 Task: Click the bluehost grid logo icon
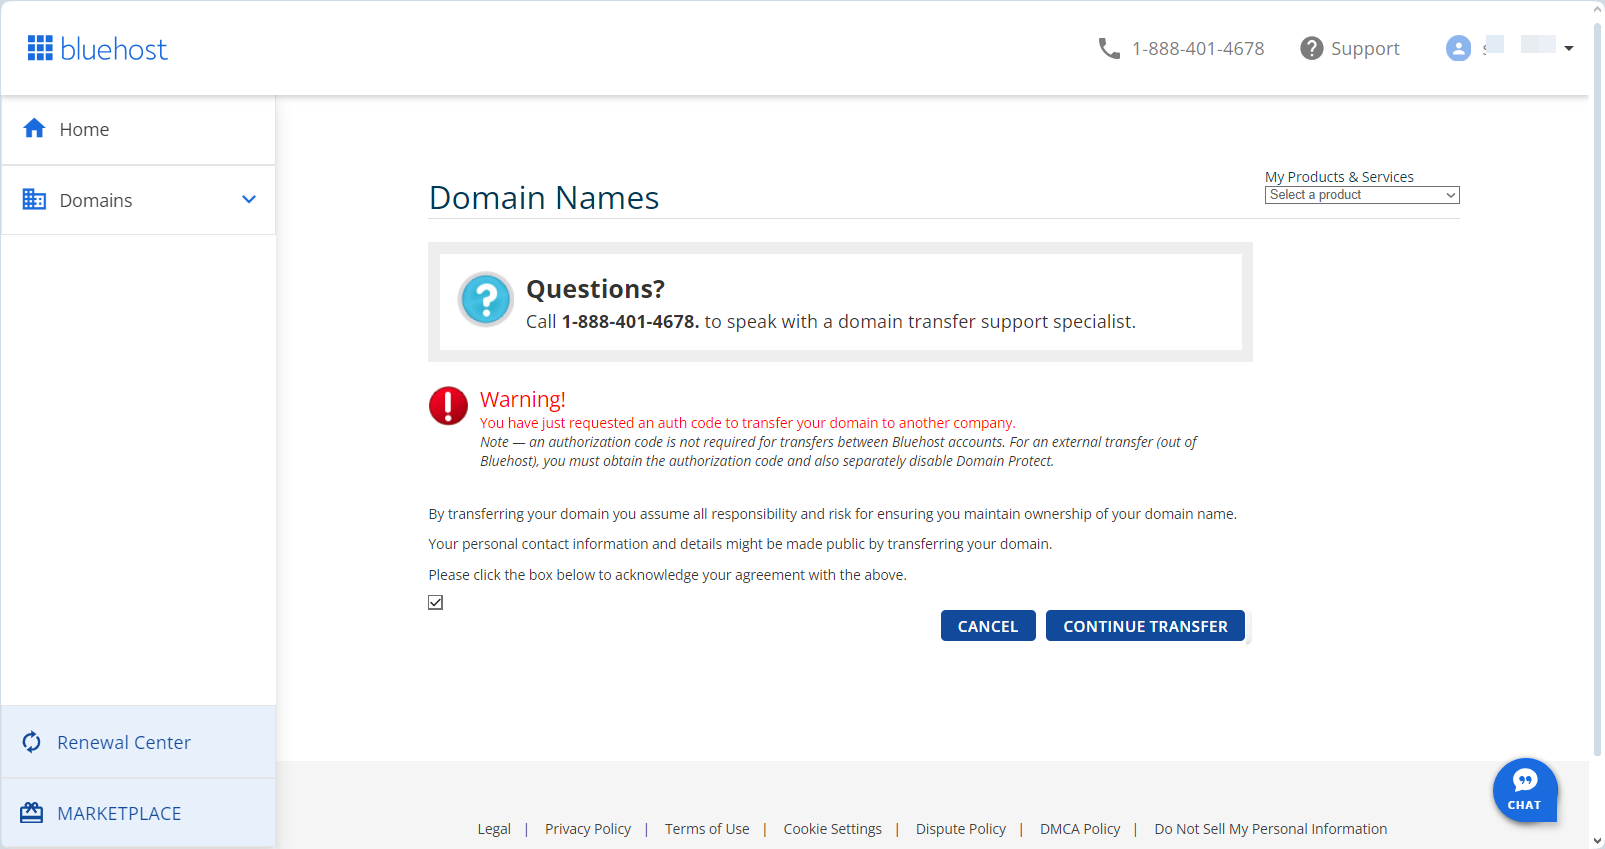40,48
